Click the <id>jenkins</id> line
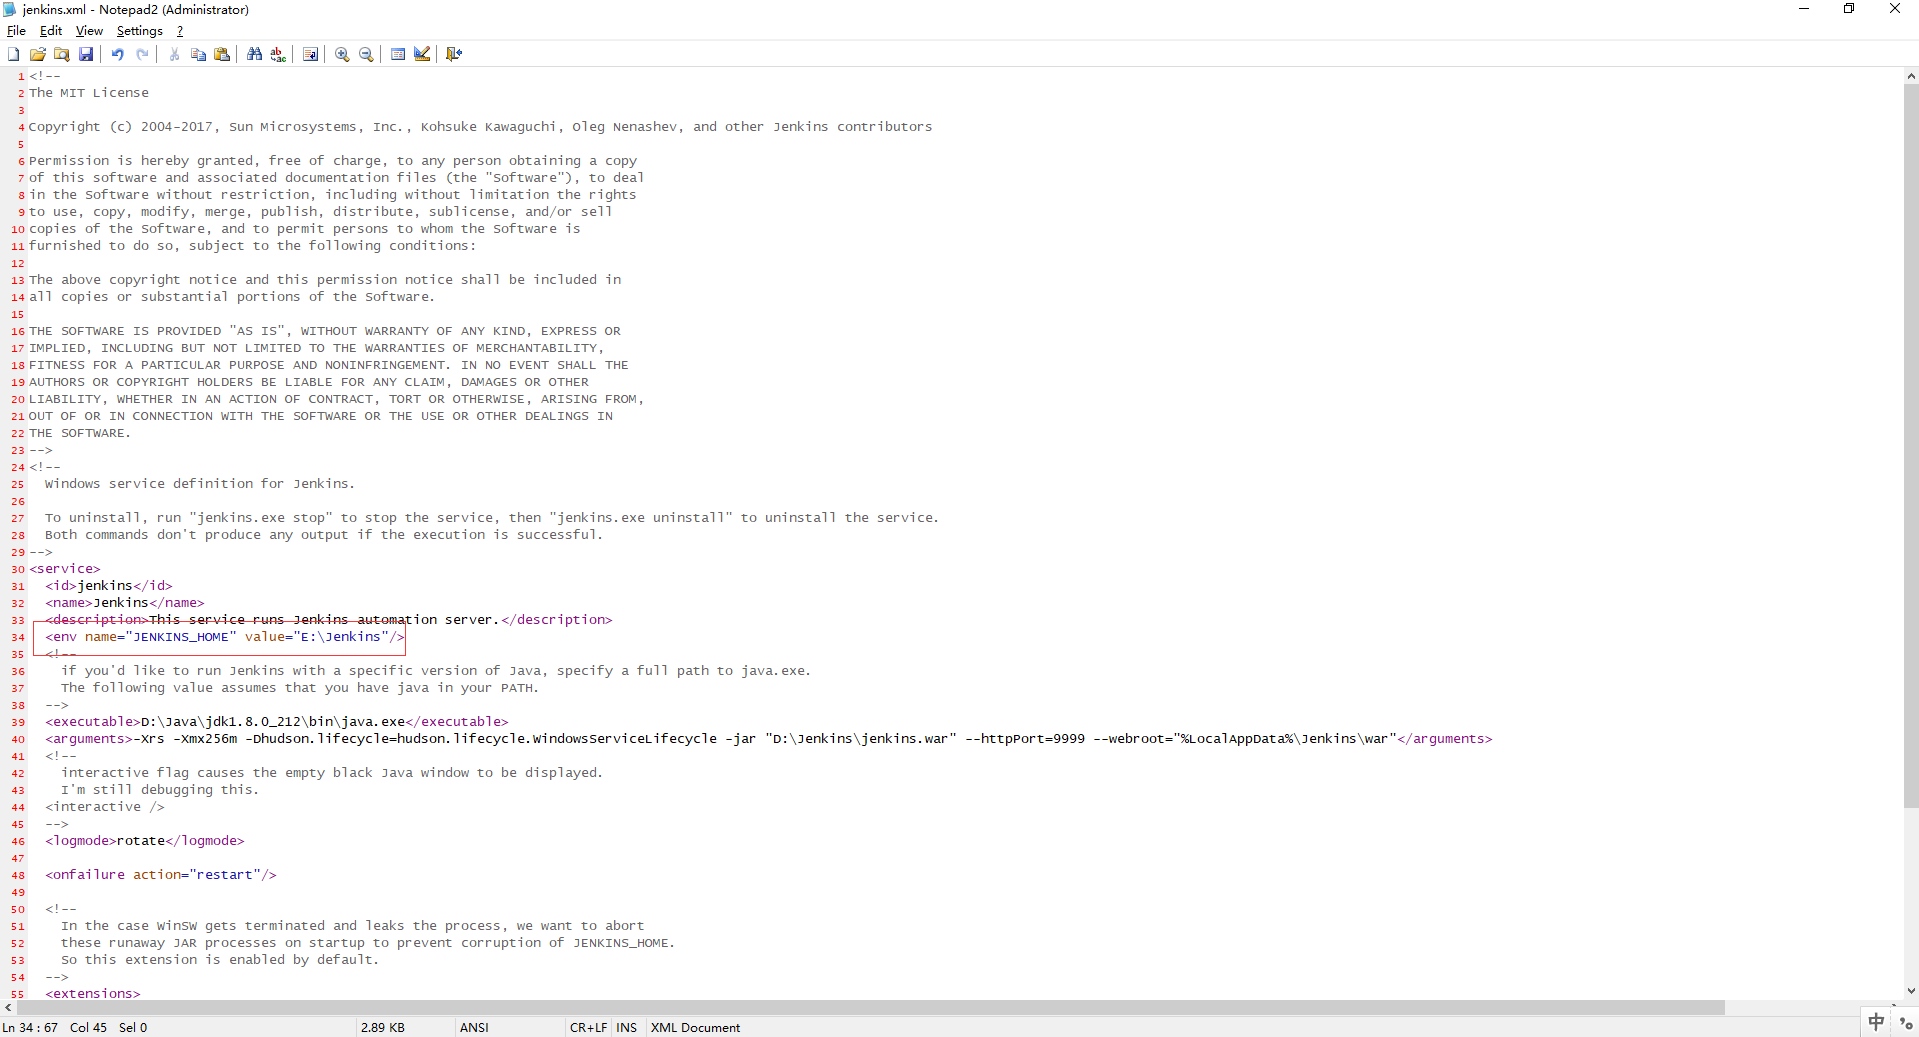Screen dimensions: 1919x1037 (x=109, y=586)
